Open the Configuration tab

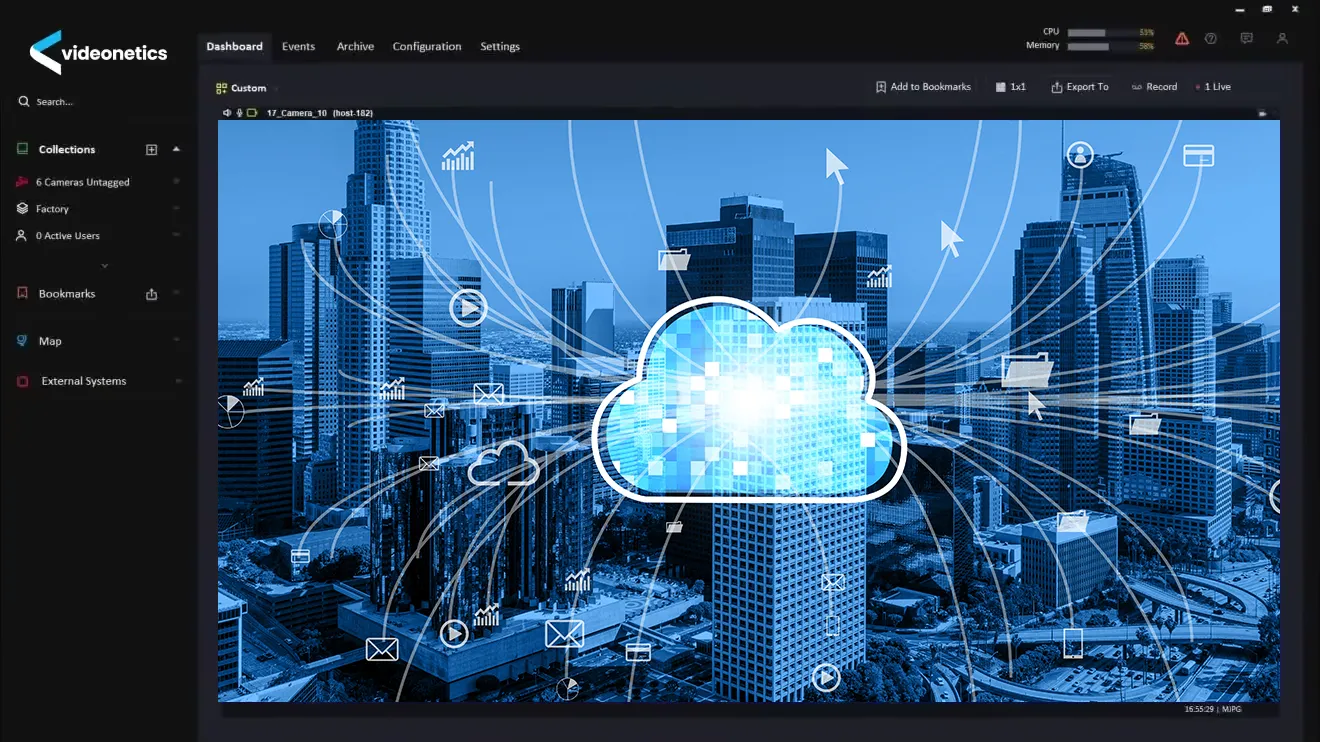point(427,46)
